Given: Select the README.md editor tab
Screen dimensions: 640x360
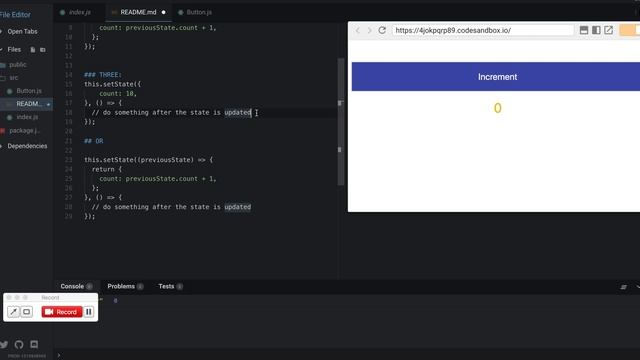Looking at the screenshot, I should click(x=138, y=12).
